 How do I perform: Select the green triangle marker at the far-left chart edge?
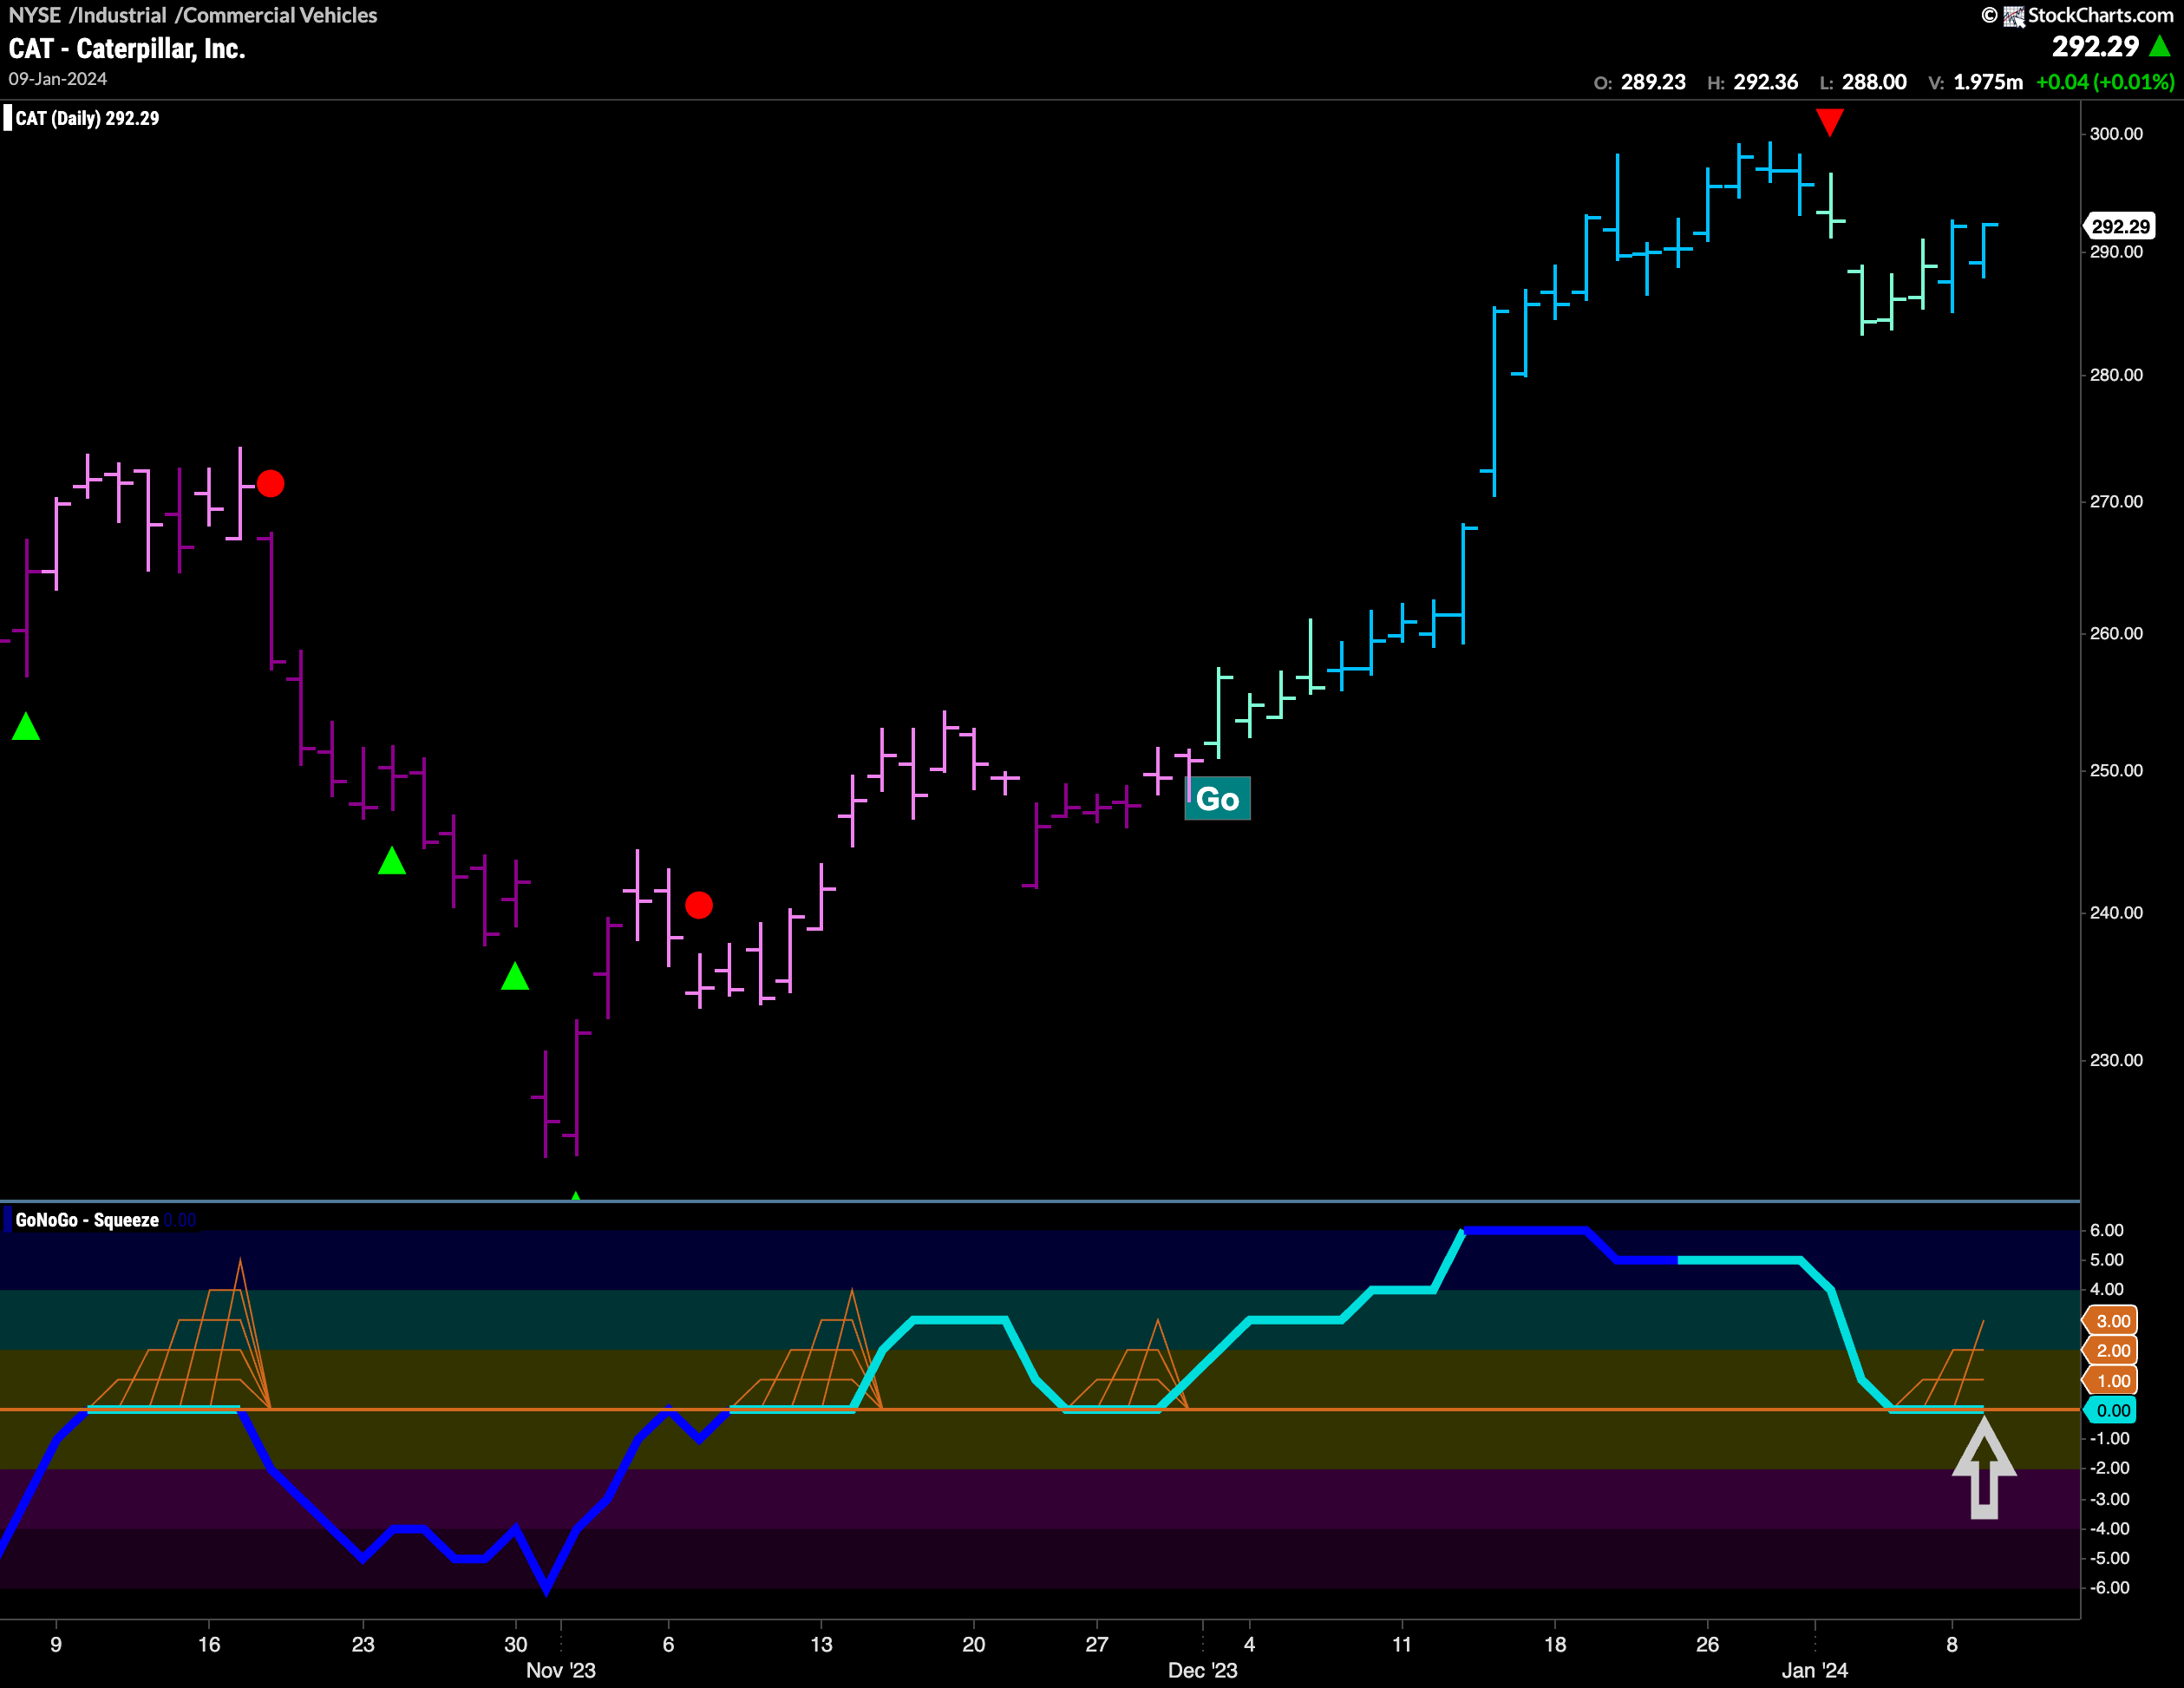[26, 727]
